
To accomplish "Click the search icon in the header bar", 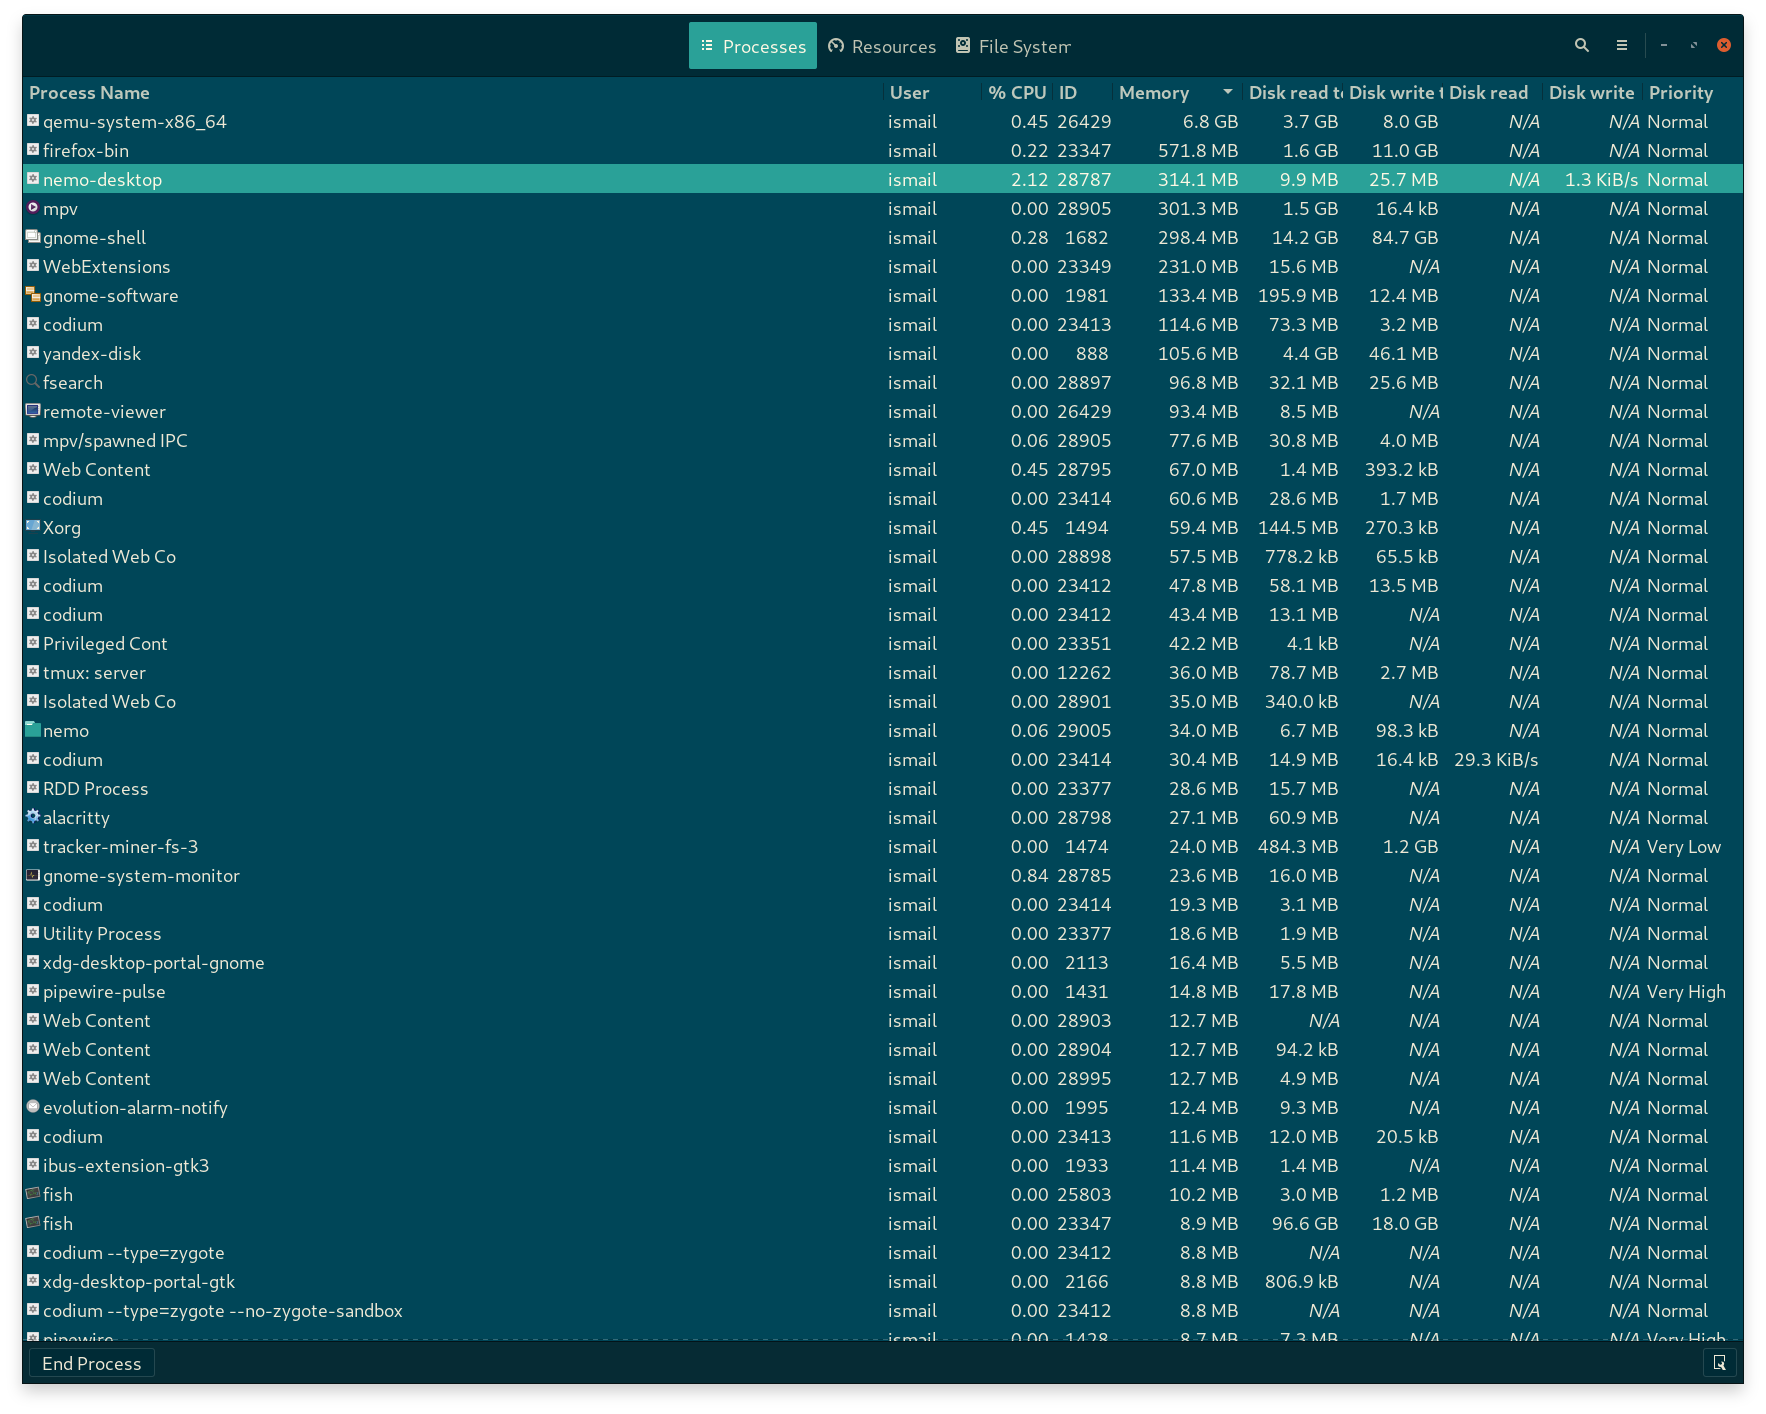I will (x=1581, y=45).
